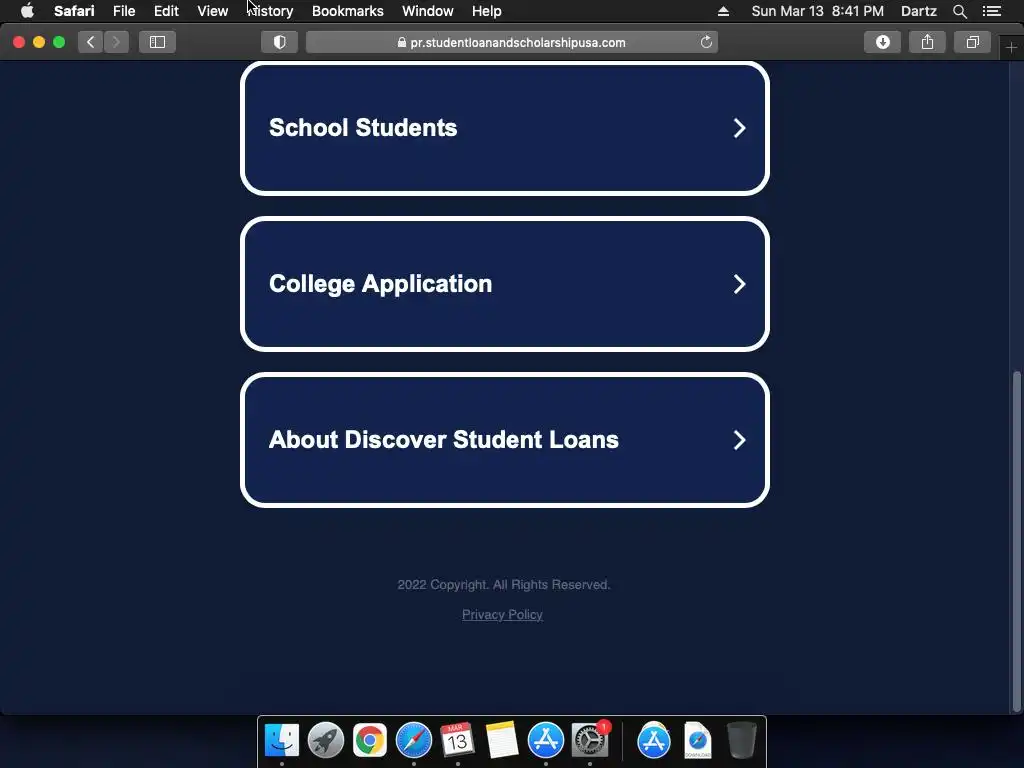Click the page vertical scrollbar thumb
This screenshot has height=768, width=1024.
pyautogui.click(x=1016, y=541)
